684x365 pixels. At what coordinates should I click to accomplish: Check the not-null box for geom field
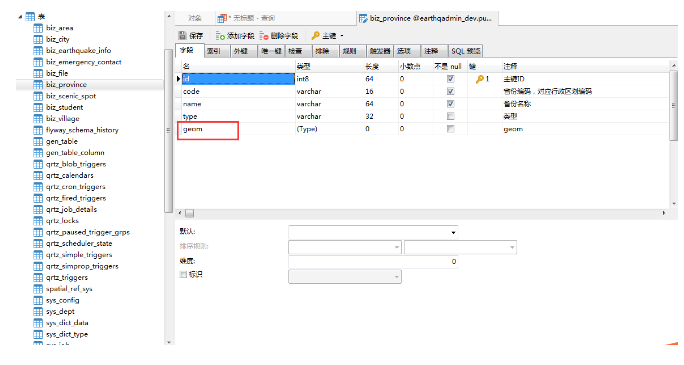[x=451, y=129]
